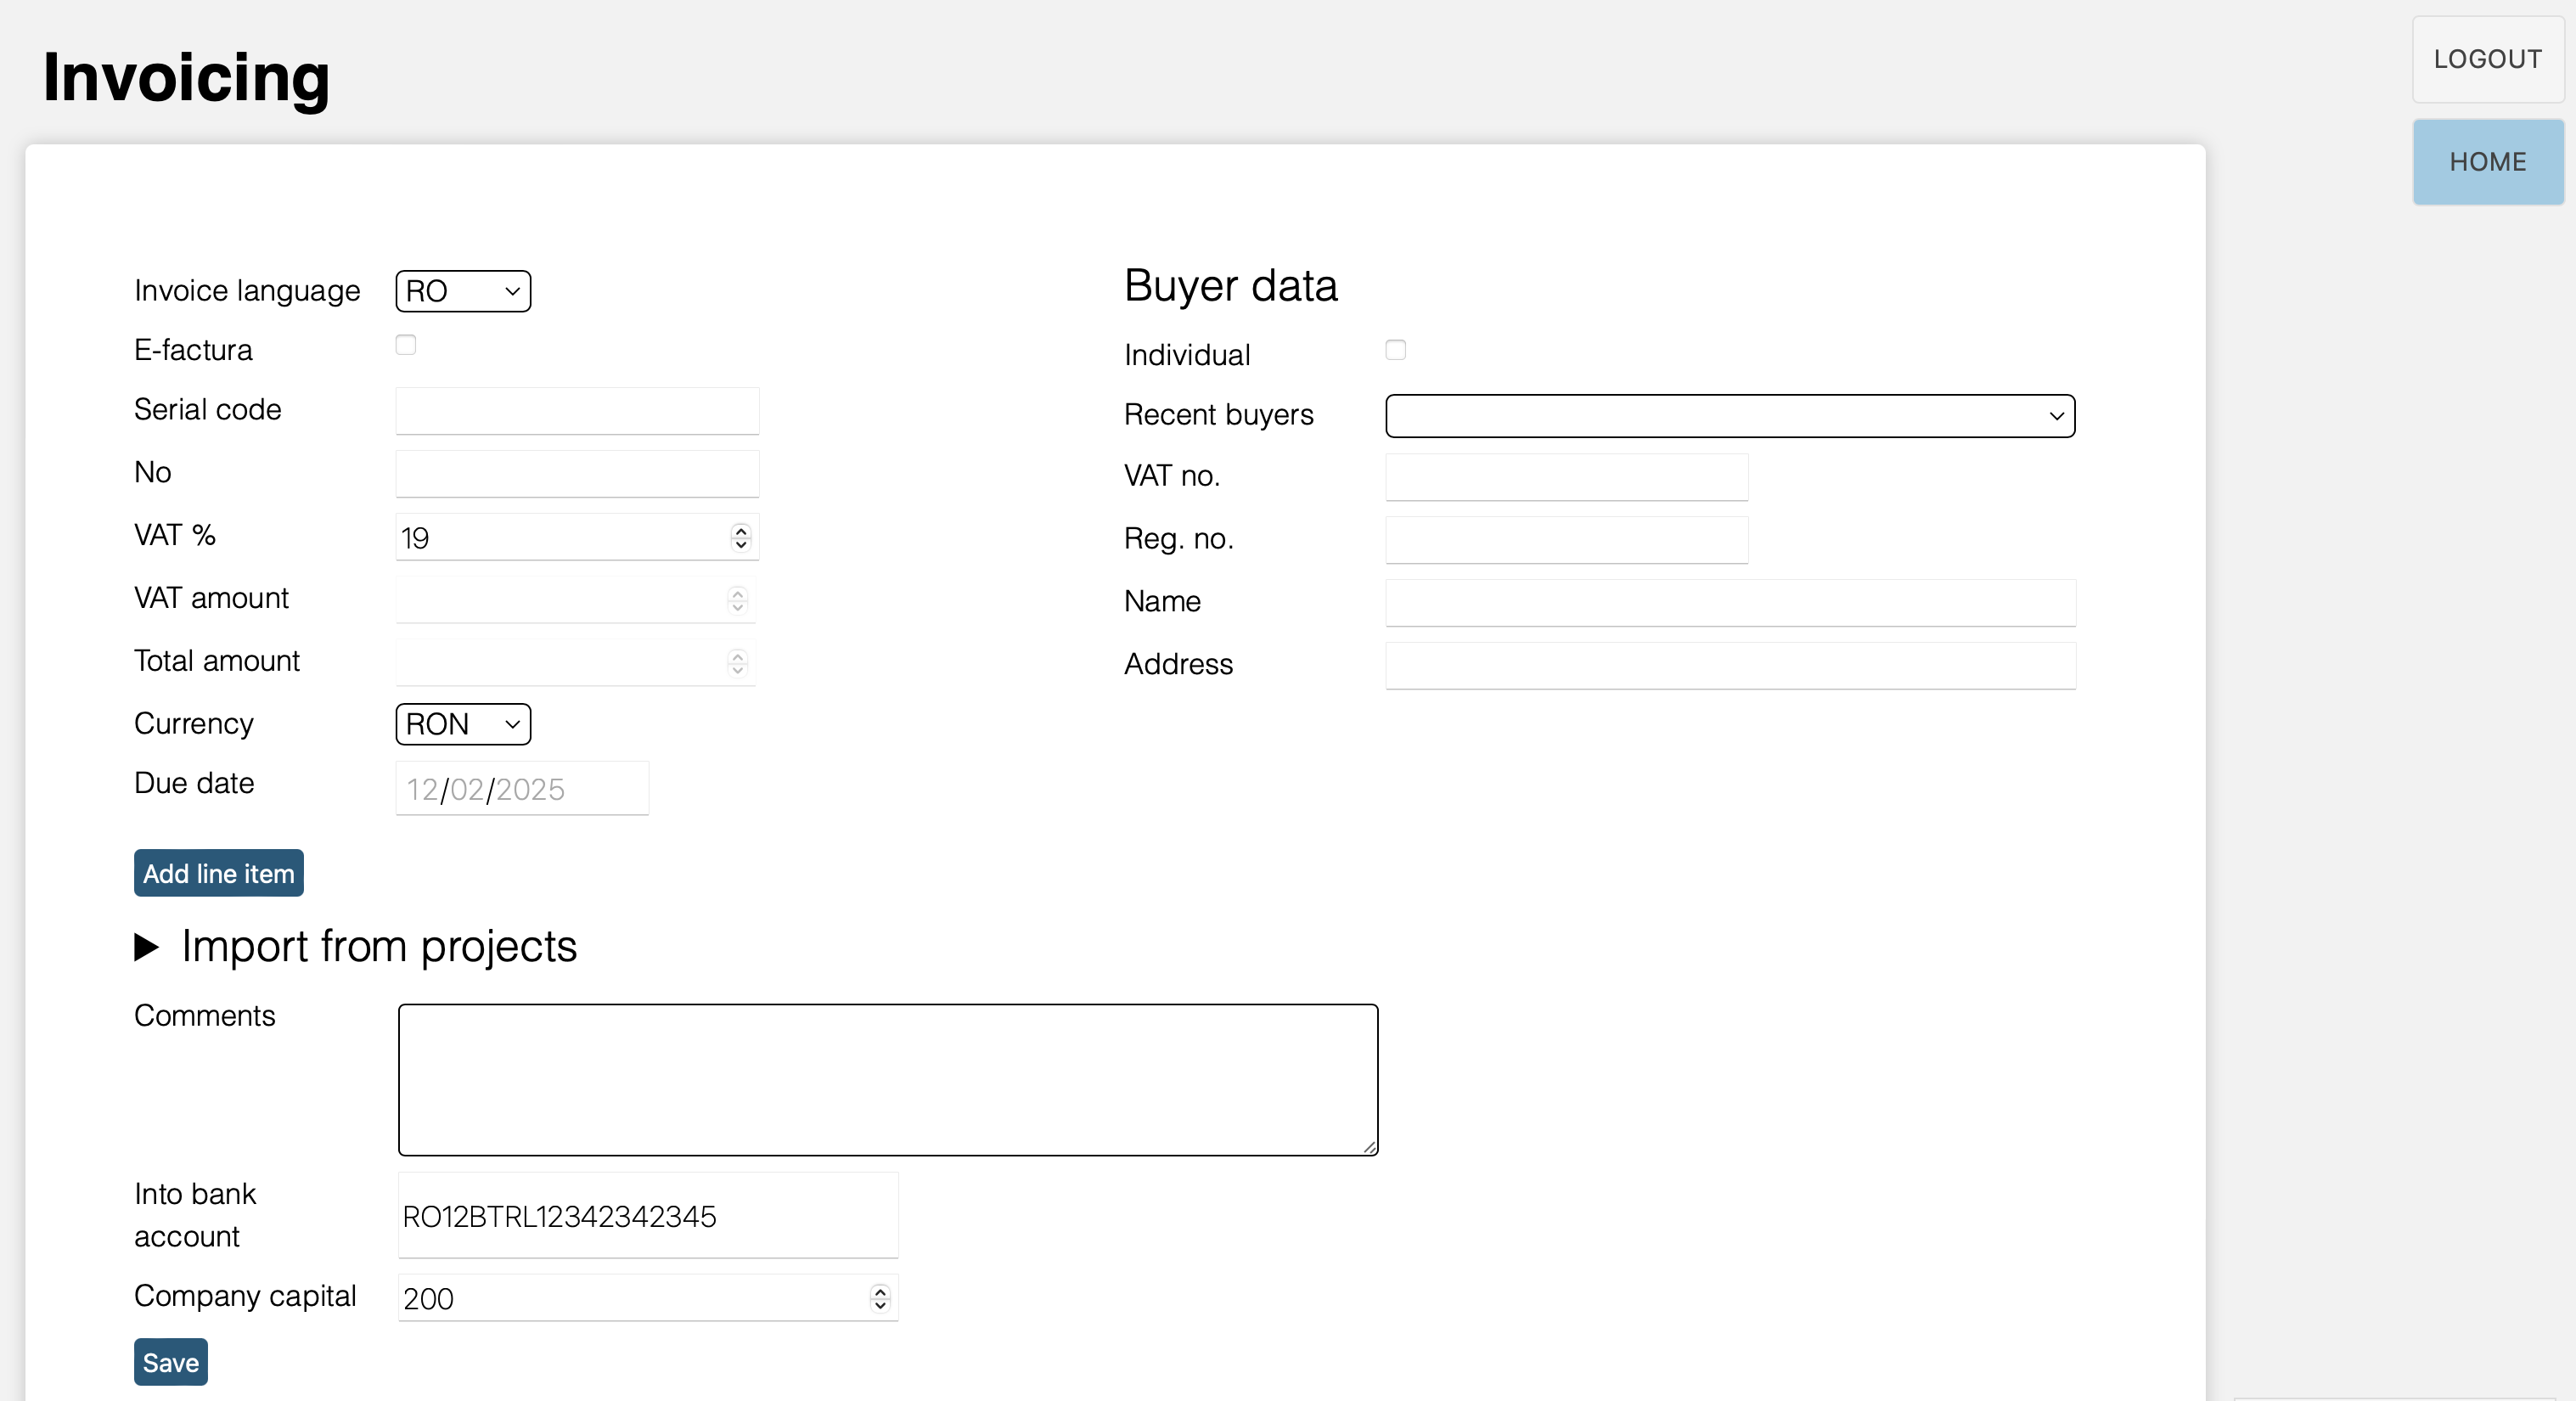Click the LOGOUT button
This screenshot has height=1401, width=2576.
[x=2488, y=59]
